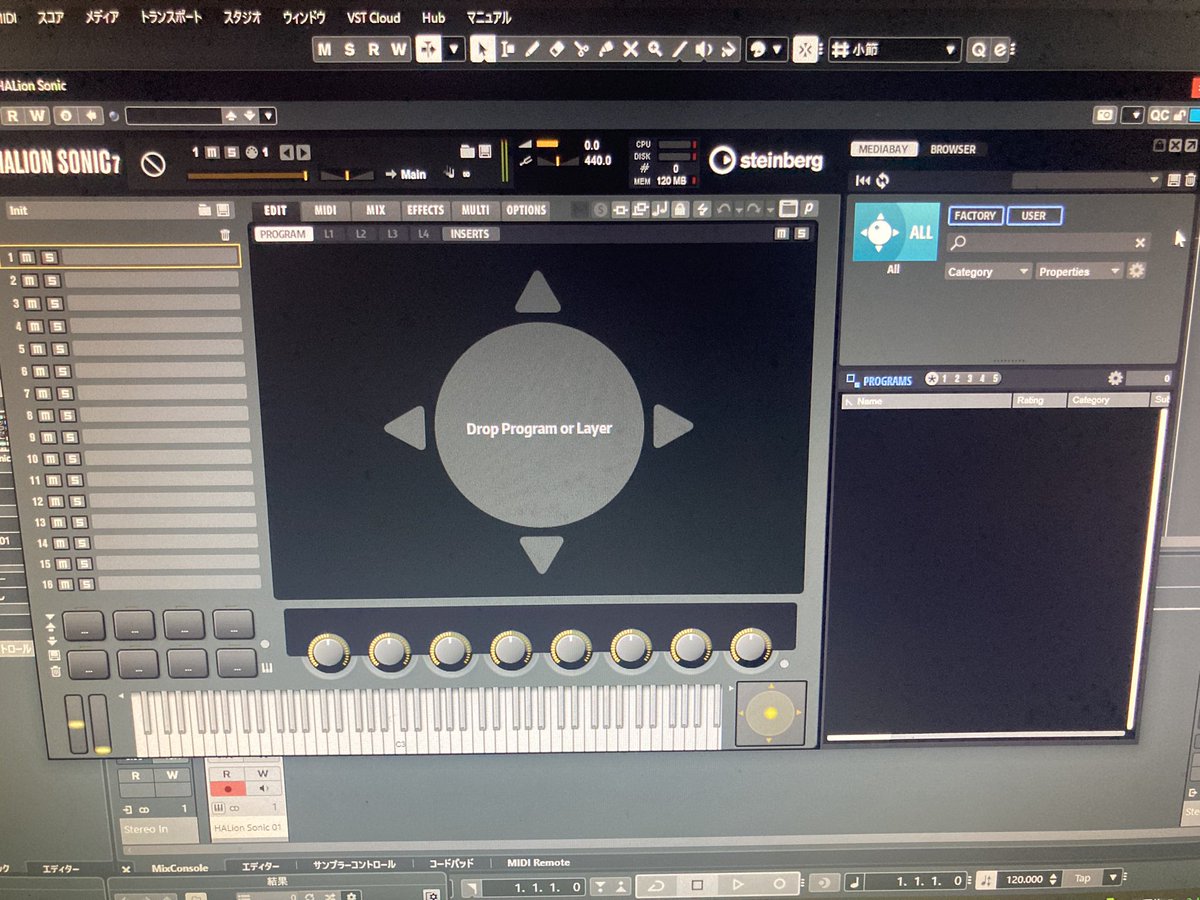The width and height of the screenshot is (1200, 900).
Task: Toggle global Read R automation button
Action: pos(374,49)
